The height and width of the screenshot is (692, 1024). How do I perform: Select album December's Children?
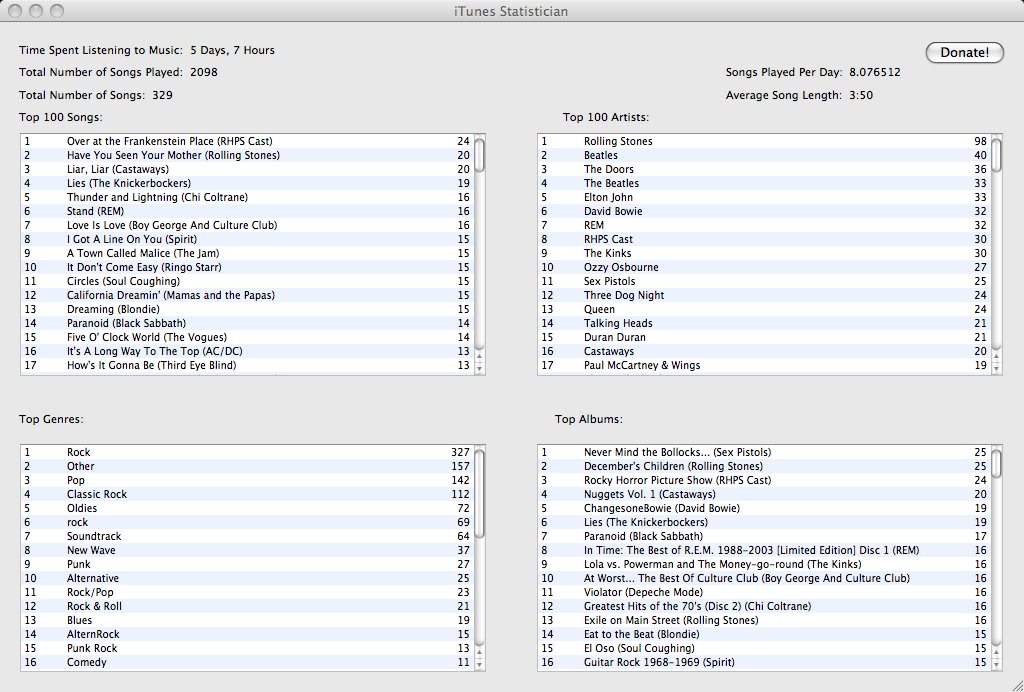click(765, 466)
